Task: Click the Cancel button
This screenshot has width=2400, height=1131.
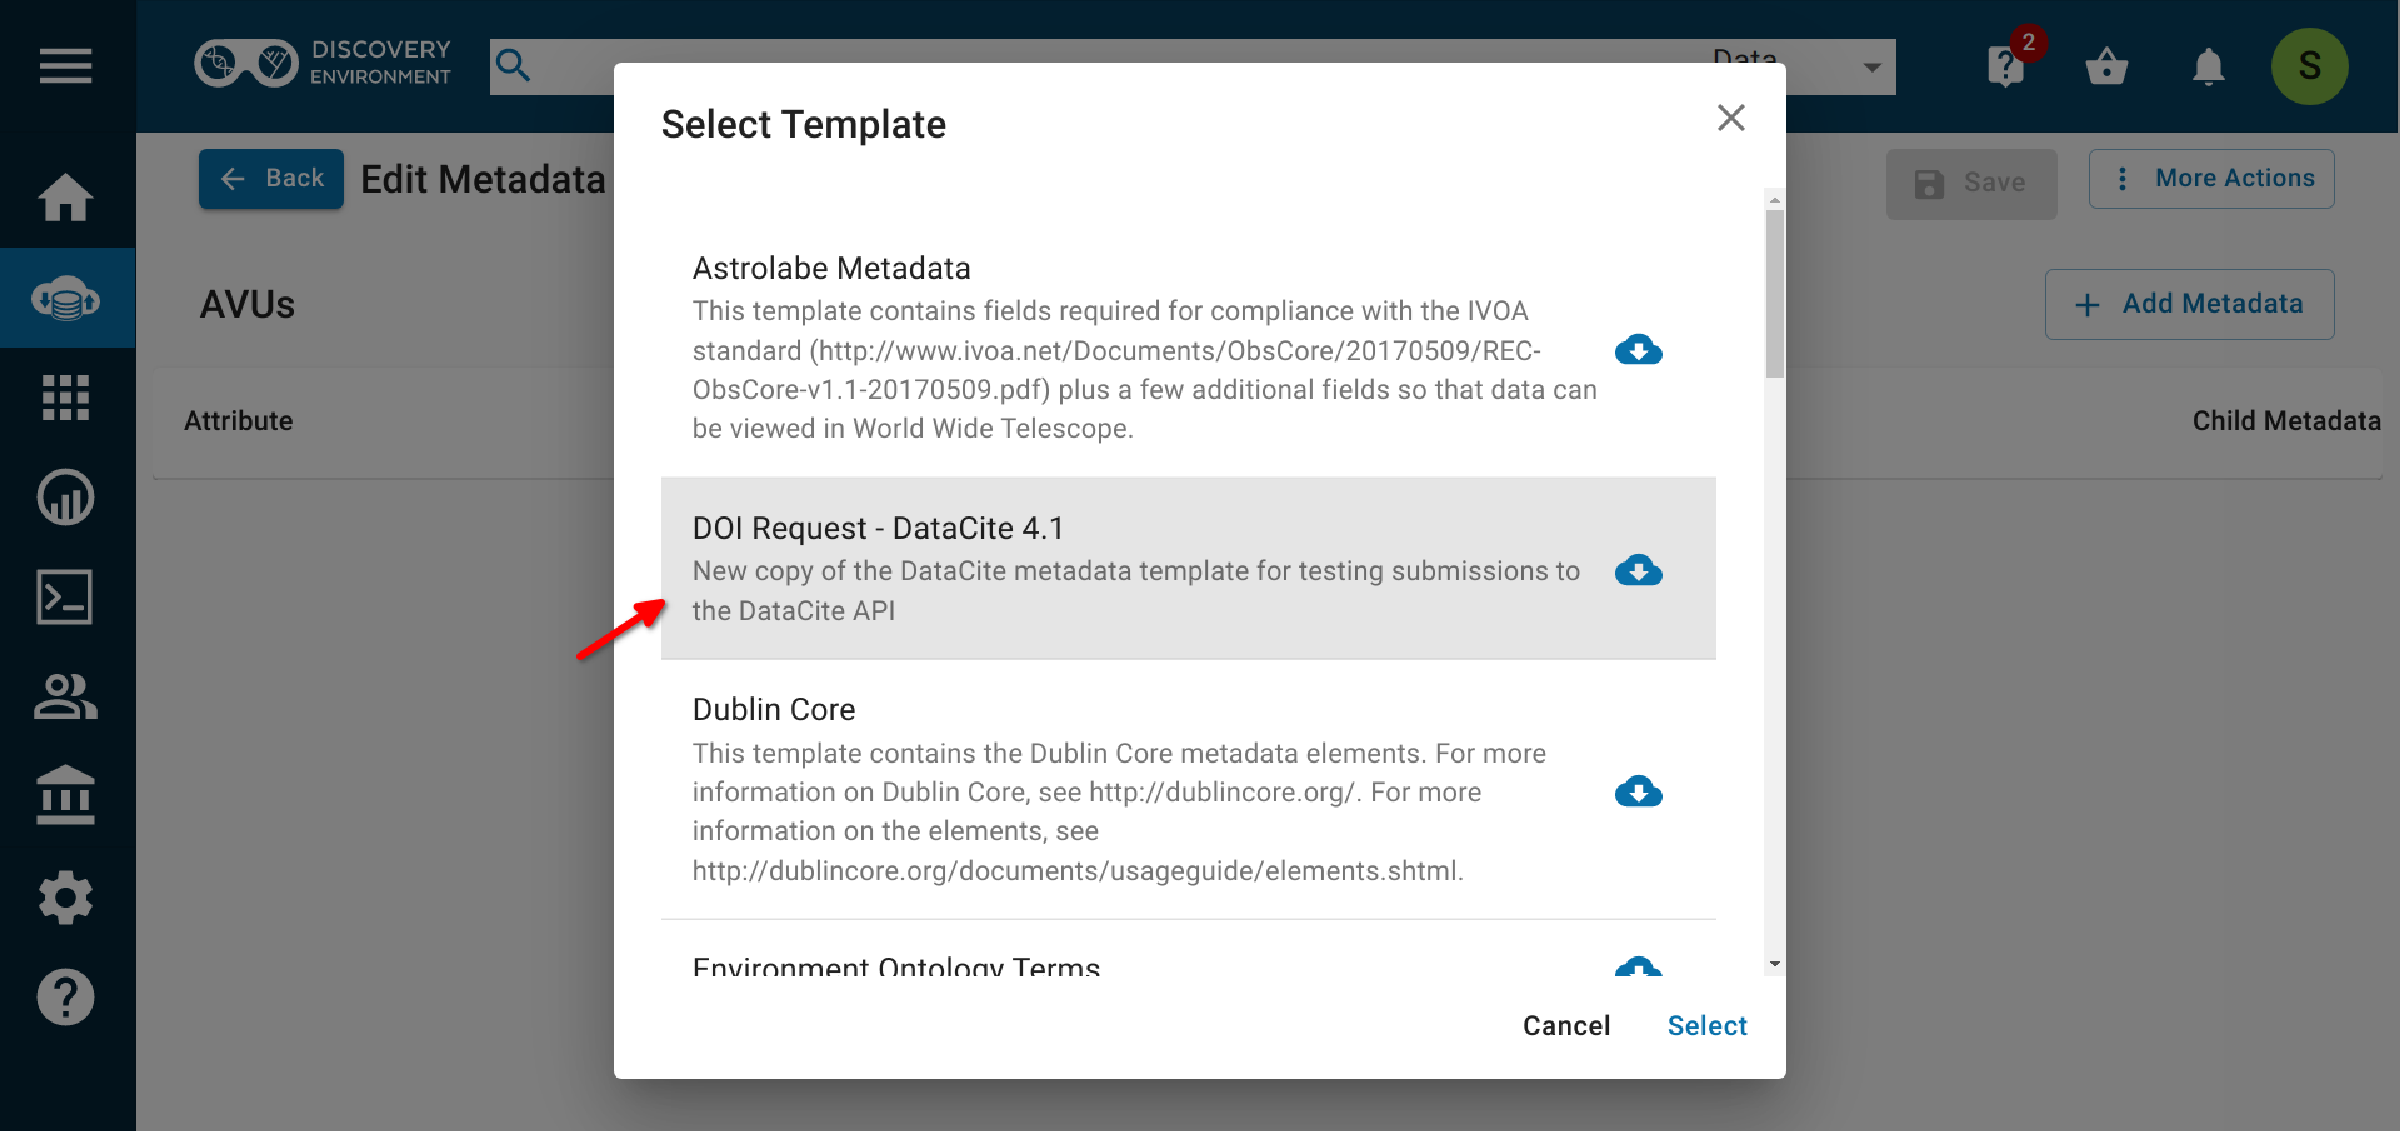Action: pyautogui.click(x=1566, y=1025)
